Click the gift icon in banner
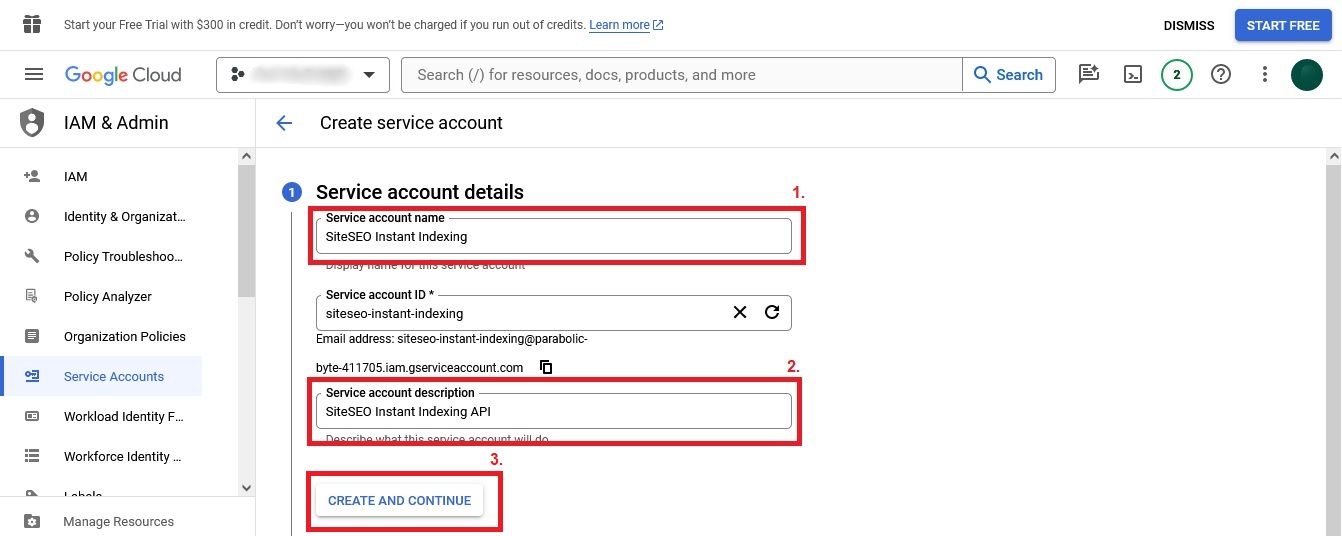This screenshot has width=1342, height=536. (33, 24)
